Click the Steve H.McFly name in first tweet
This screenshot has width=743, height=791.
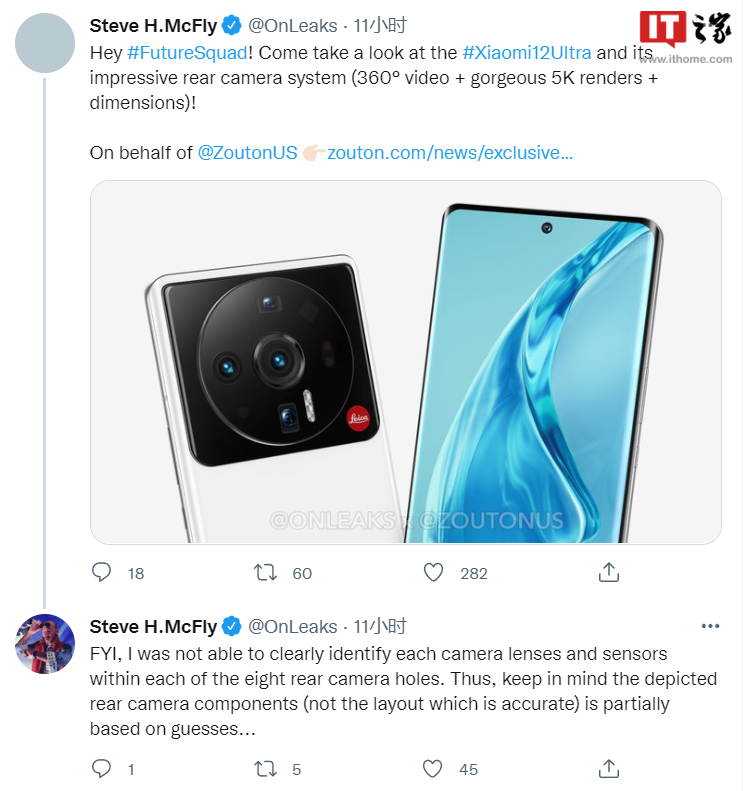pos(153,25)
